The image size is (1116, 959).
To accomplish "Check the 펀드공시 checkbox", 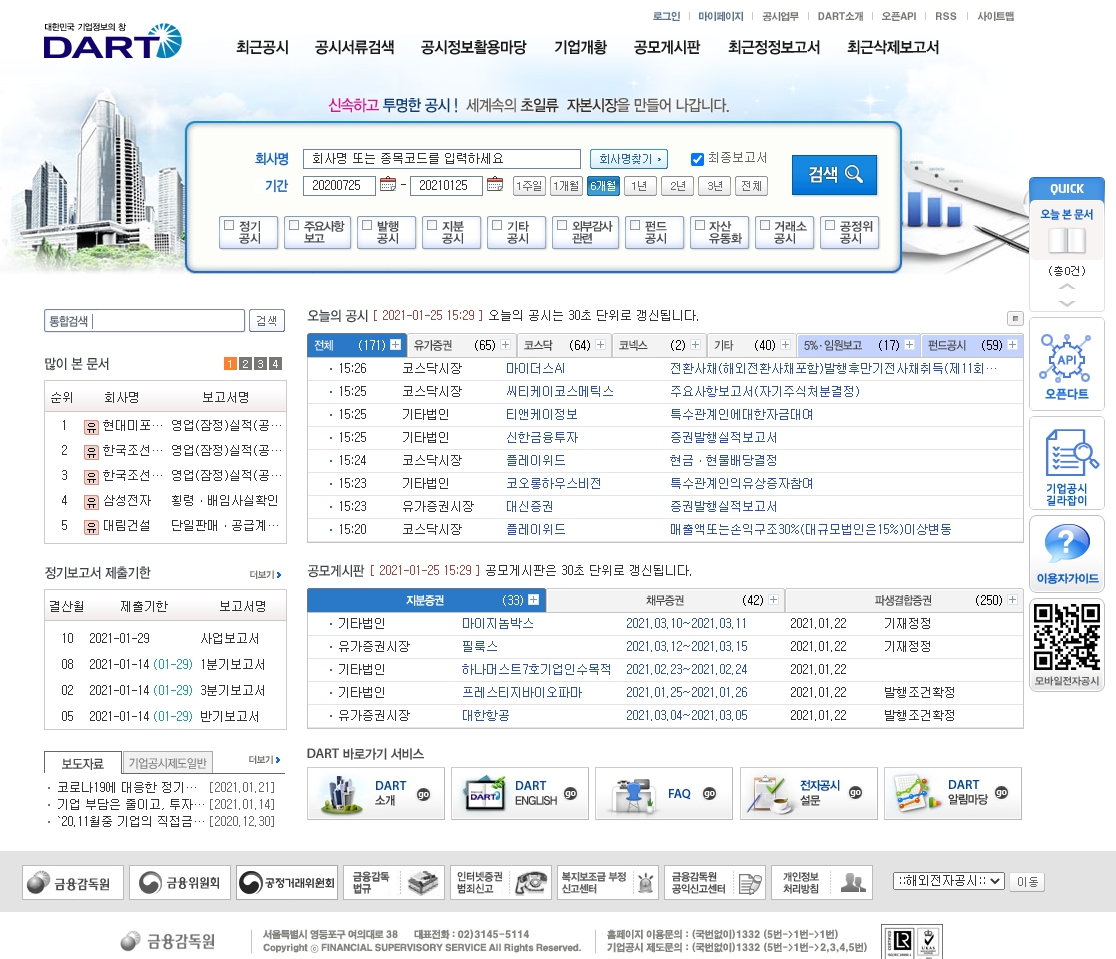I will [636, 225].
